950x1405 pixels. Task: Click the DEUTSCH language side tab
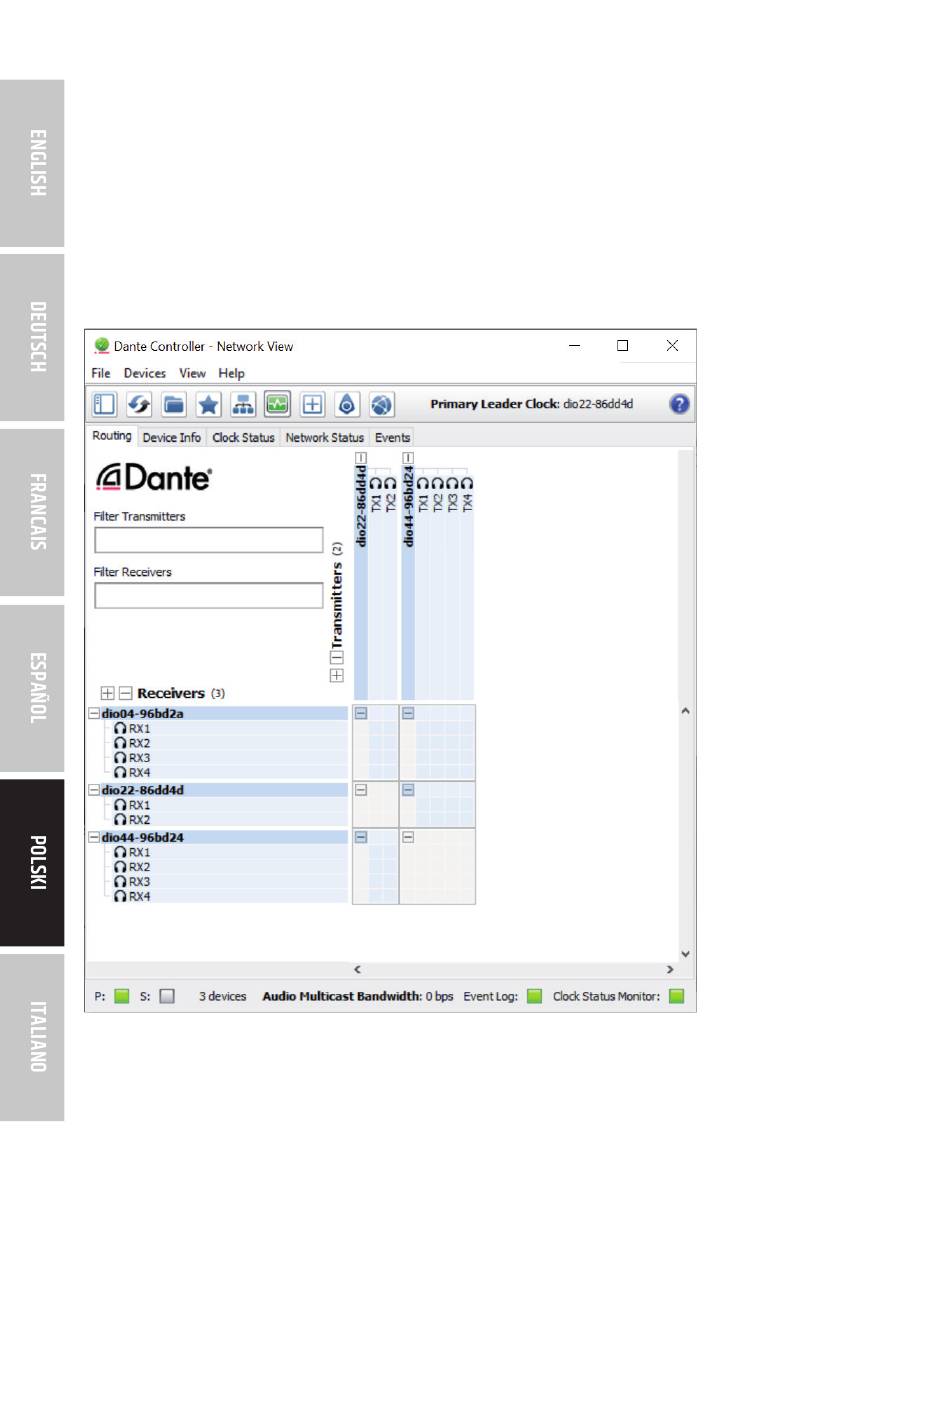click(x=32, y=338)
